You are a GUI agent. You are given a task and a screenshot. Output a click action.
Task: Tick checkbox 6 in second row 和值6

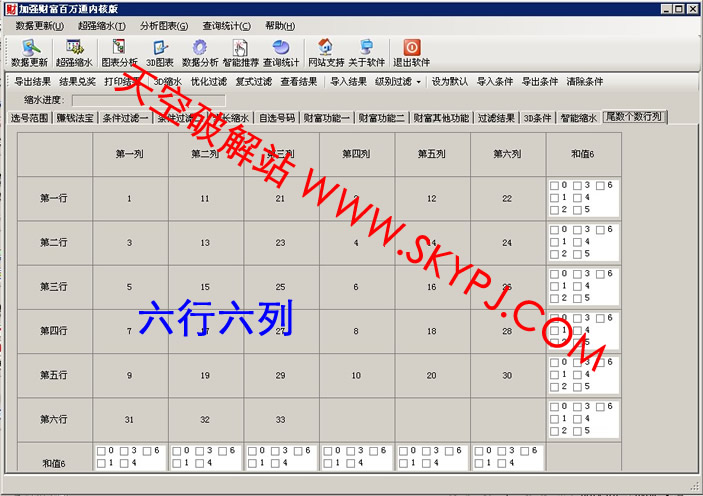[600, 230]
